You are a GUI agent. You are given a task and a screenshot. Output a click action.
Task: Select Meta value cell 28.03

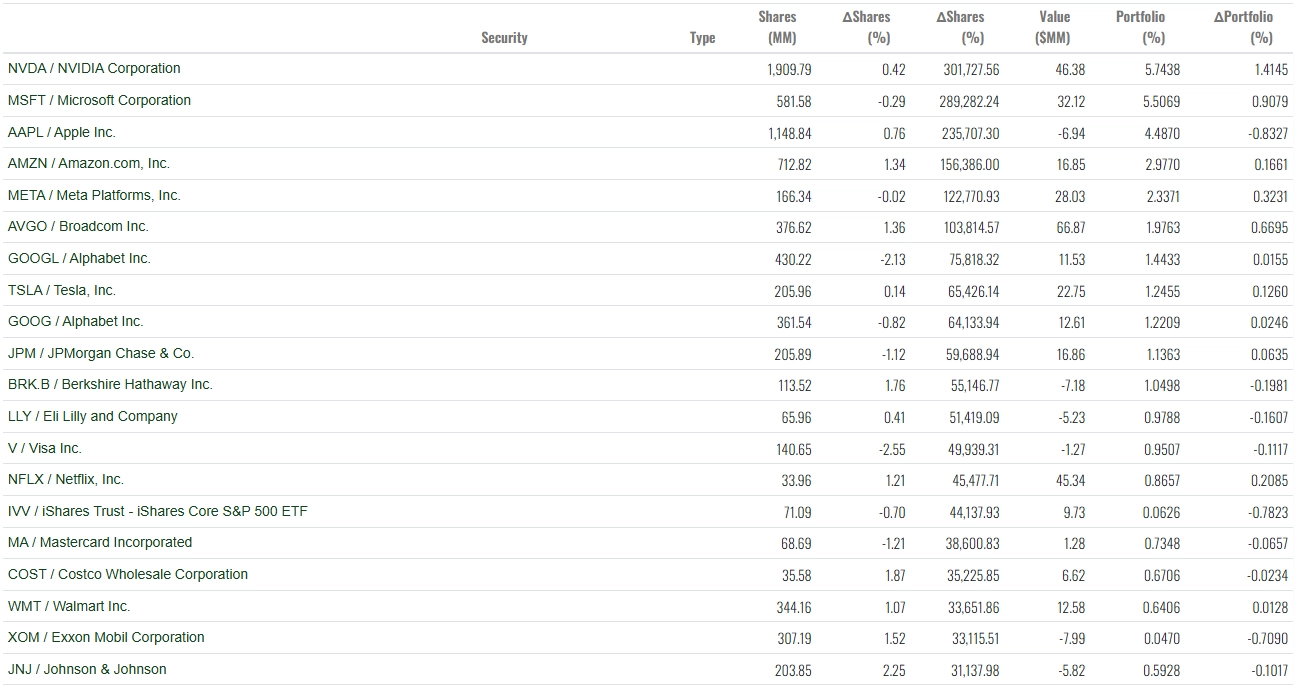tap(1070, 197)
